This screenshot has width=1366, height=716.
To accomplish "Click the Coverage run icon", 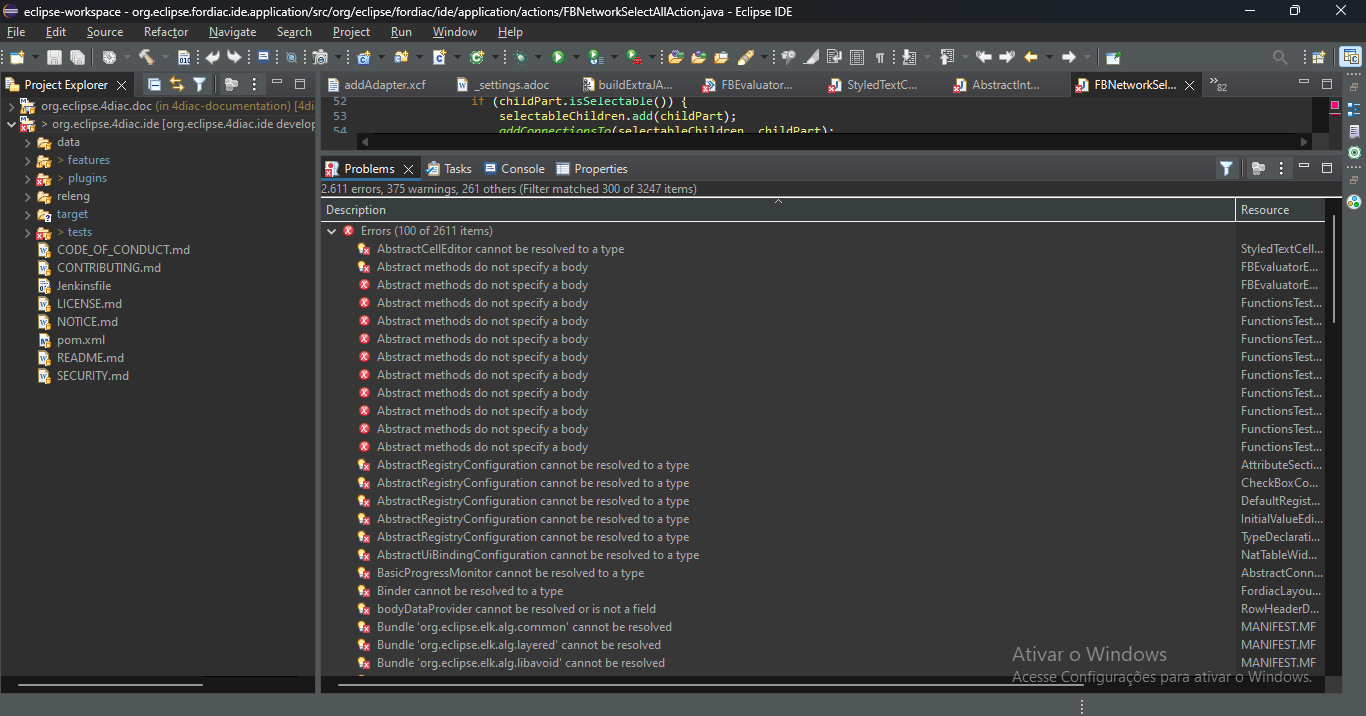I will (595, 57).
